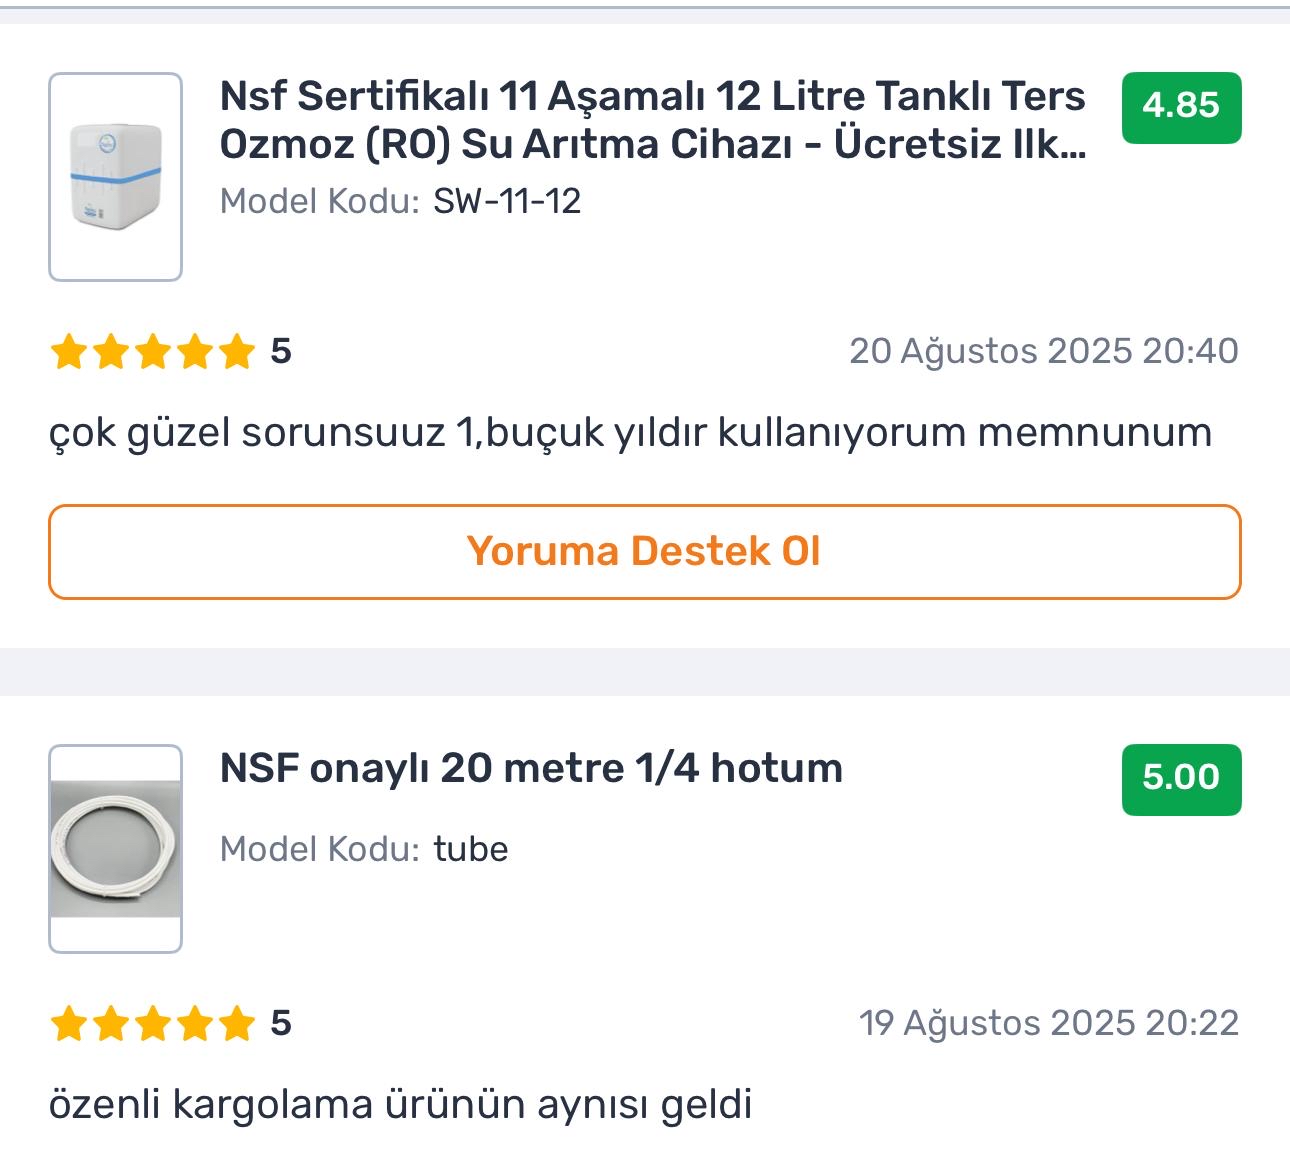Viewport: 1290px width, 1175px height.
Task: Select the model code "tube" text
Action: coord(471,849)
